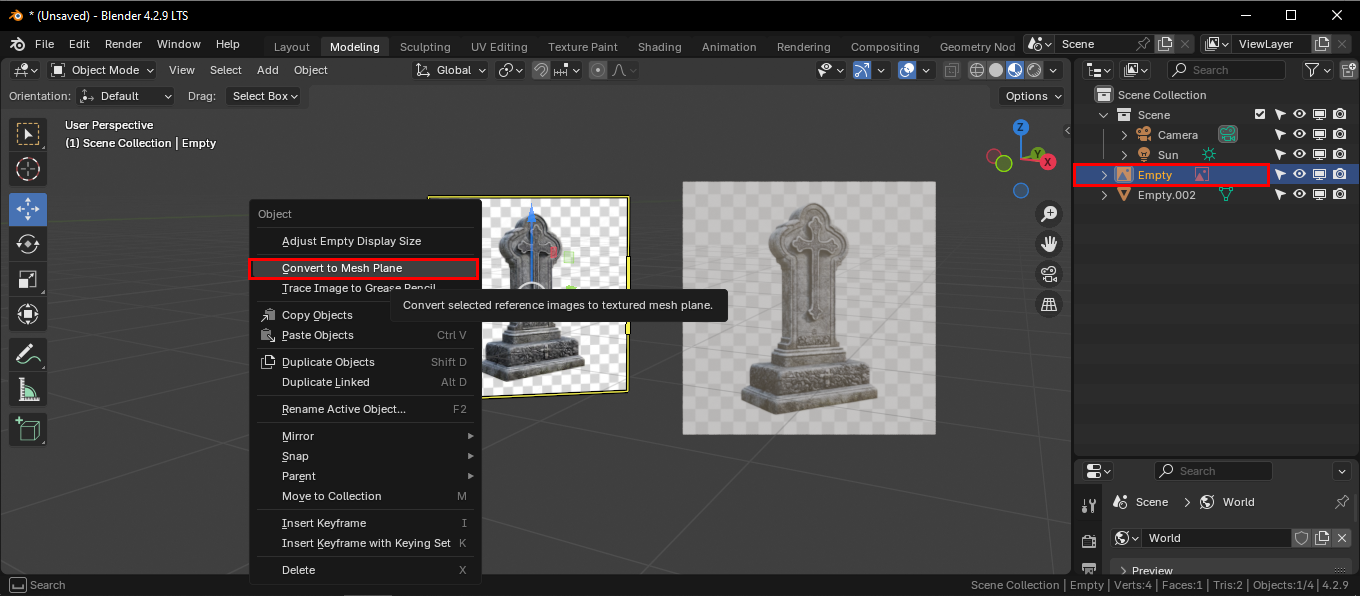Screen dimensions: 1360x596
Task: Switch to orthographic grid view icon
Action: tap(1049, 304)
